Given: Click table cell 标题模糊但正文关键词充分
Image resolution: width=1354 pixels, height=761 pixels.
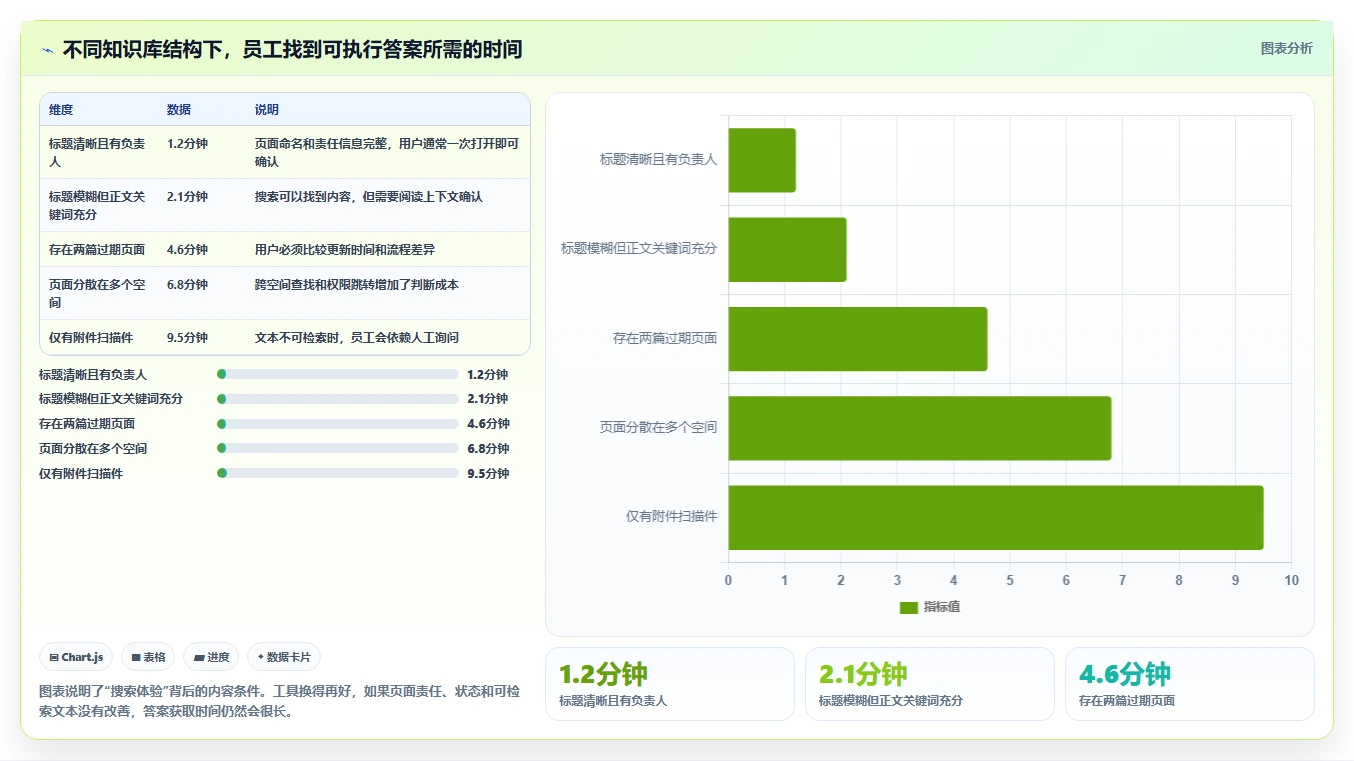Looking at the screenshot, I should (97, 205).
